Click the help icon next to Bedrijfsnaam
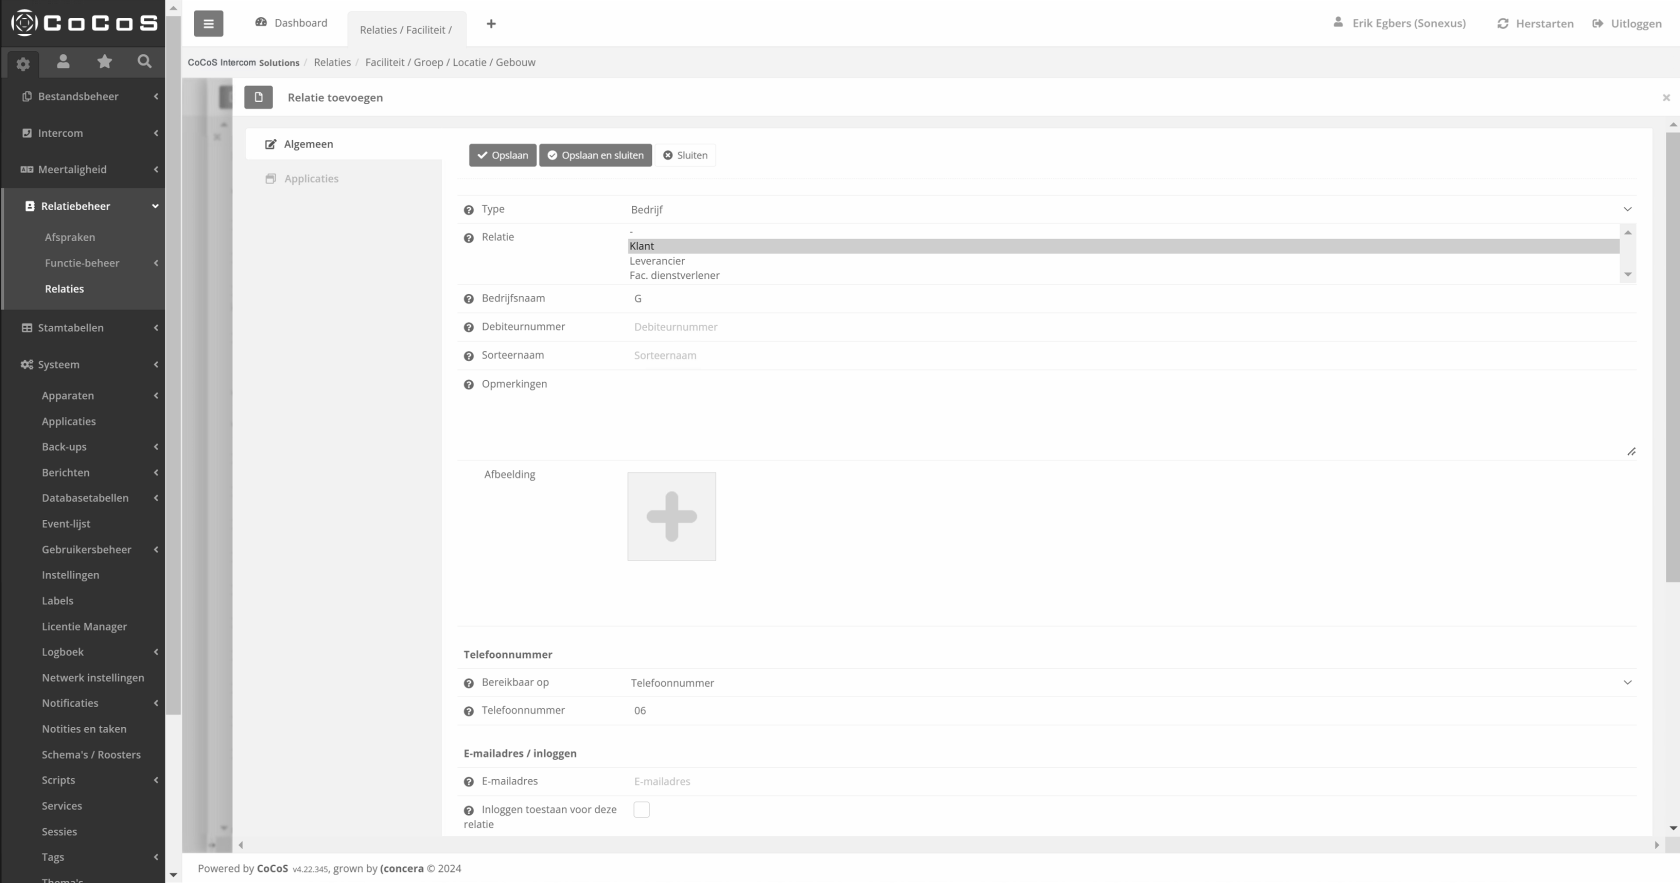 click(469, 299)
